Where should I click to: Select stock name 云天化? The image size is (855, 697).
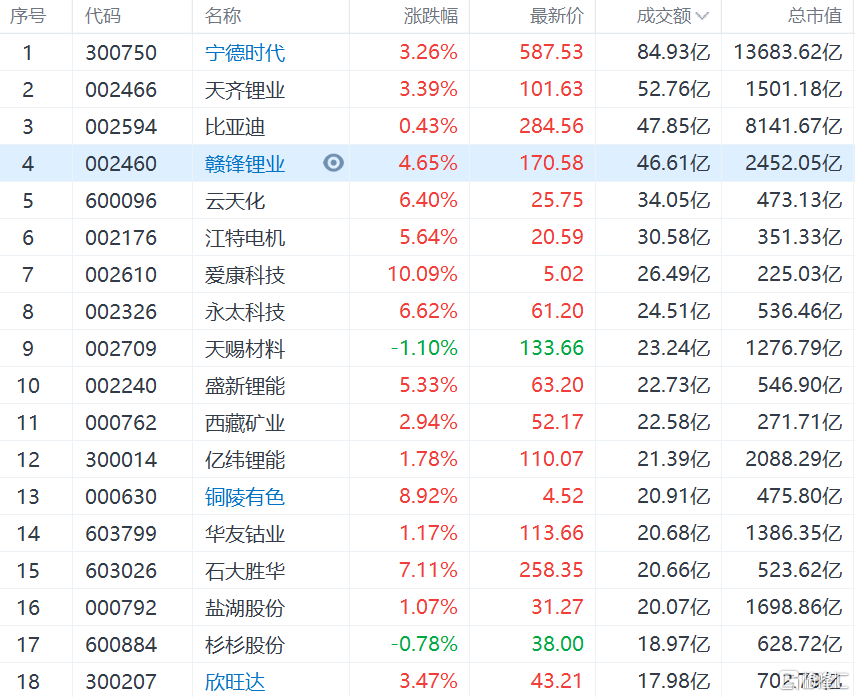[235, 201]
